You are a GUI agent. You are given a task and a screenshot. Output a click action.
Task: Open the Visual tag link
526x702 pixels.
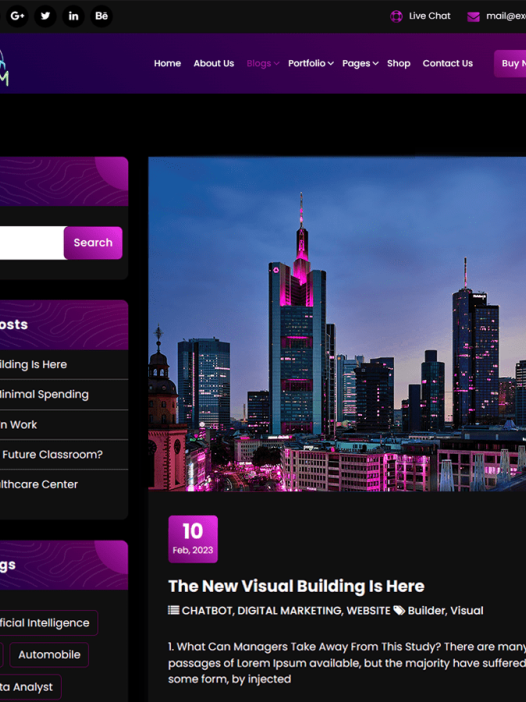[x=466, y=611]
